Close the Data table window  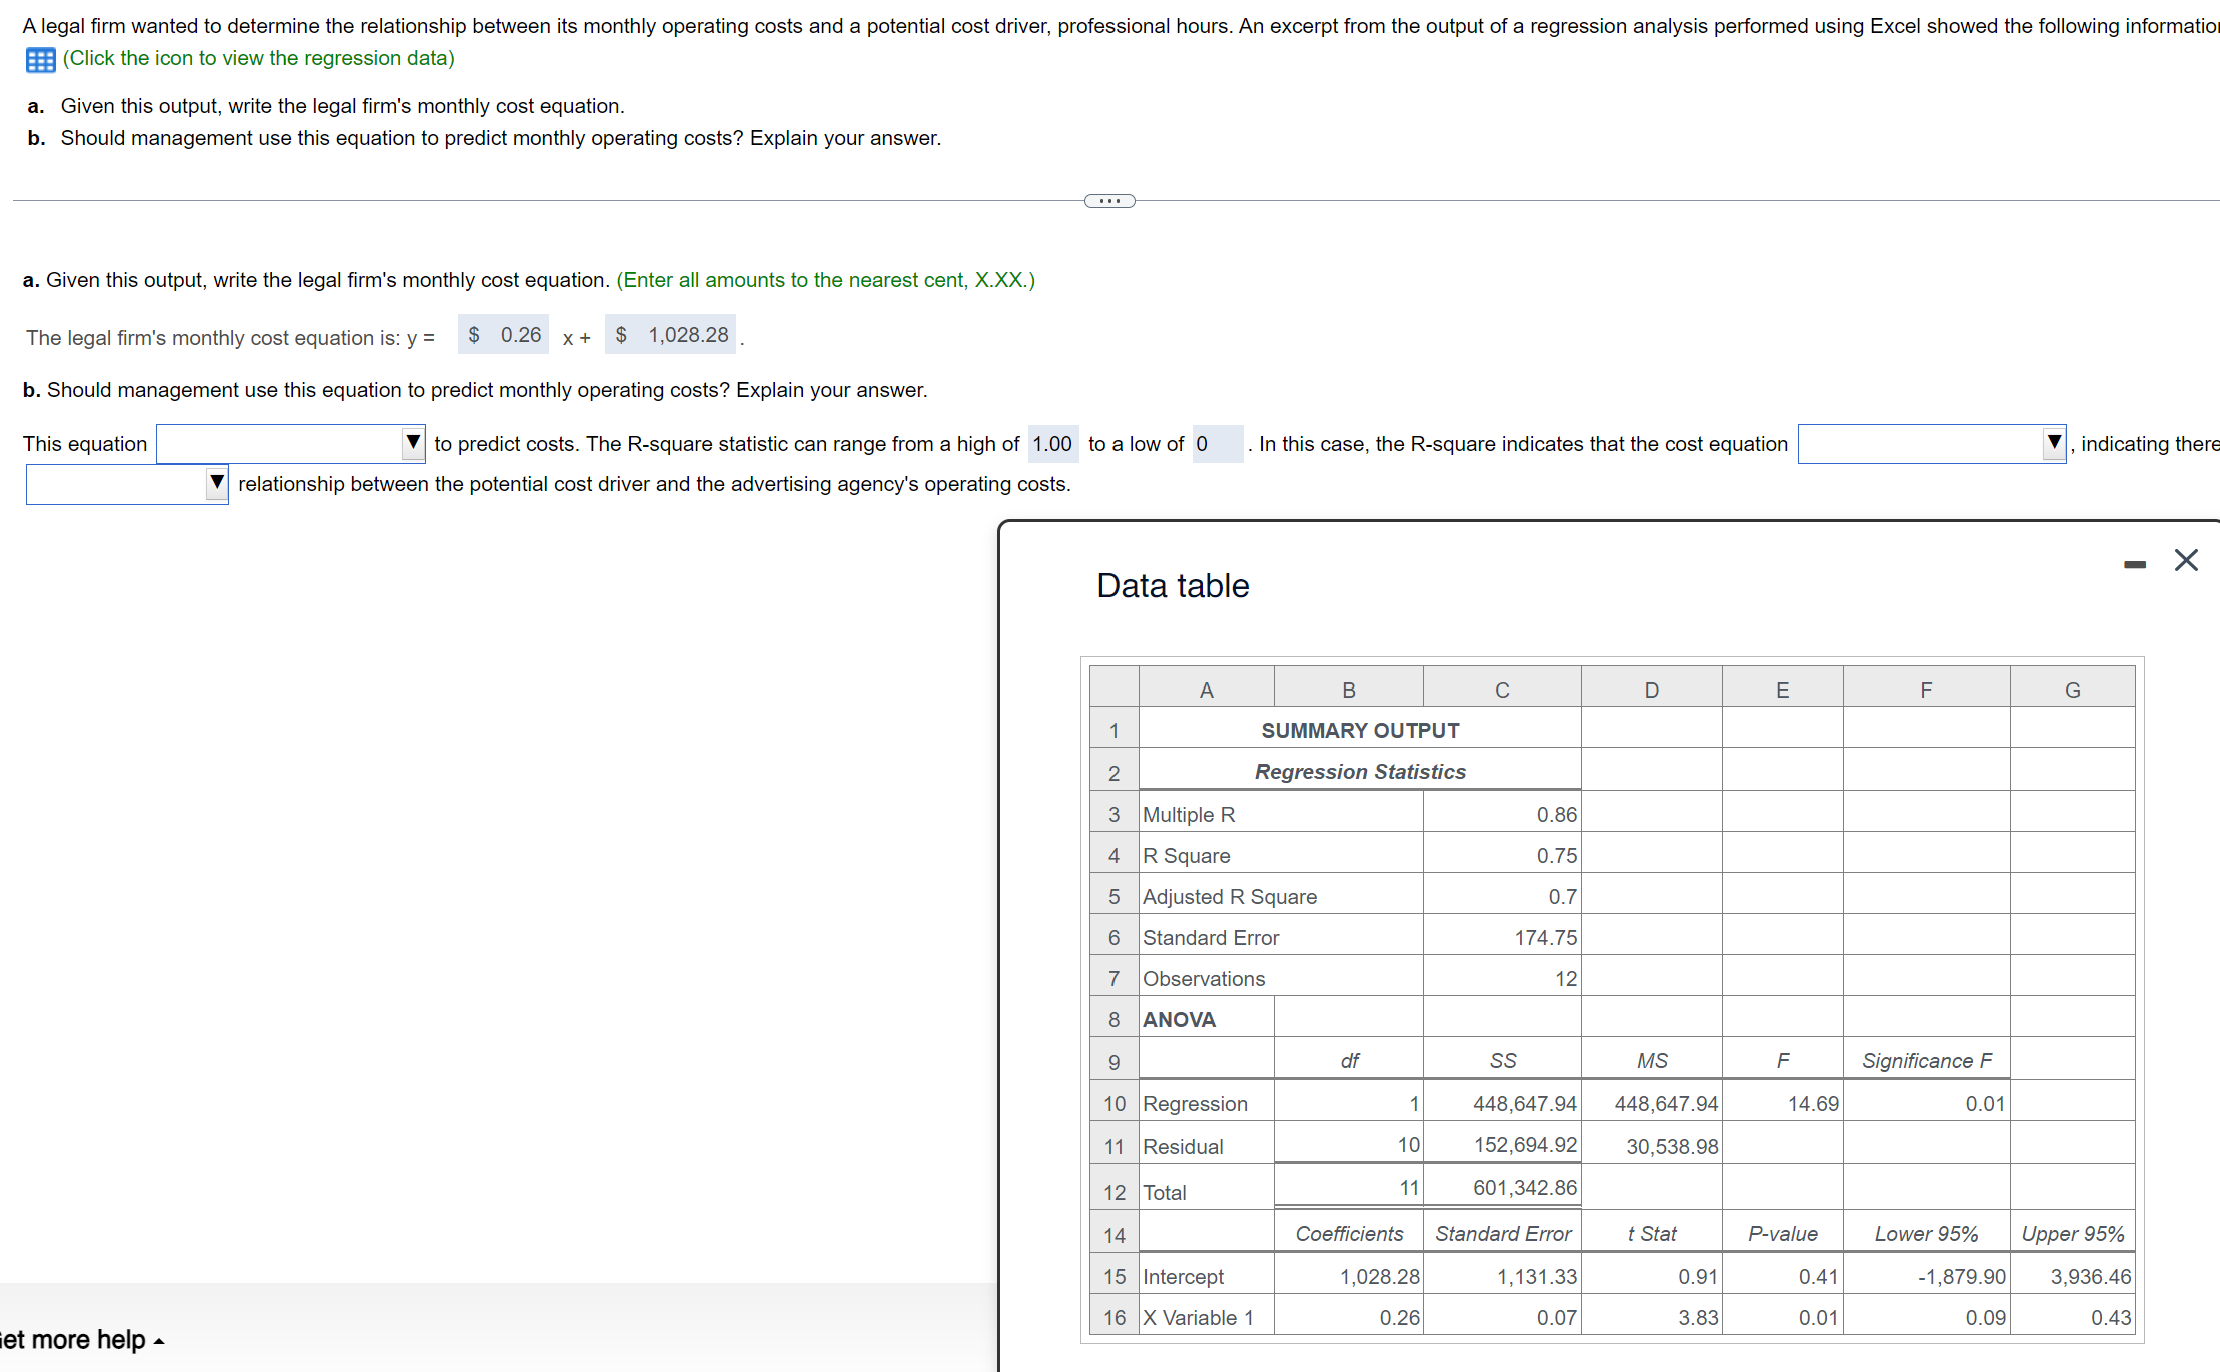[2186, 560]
